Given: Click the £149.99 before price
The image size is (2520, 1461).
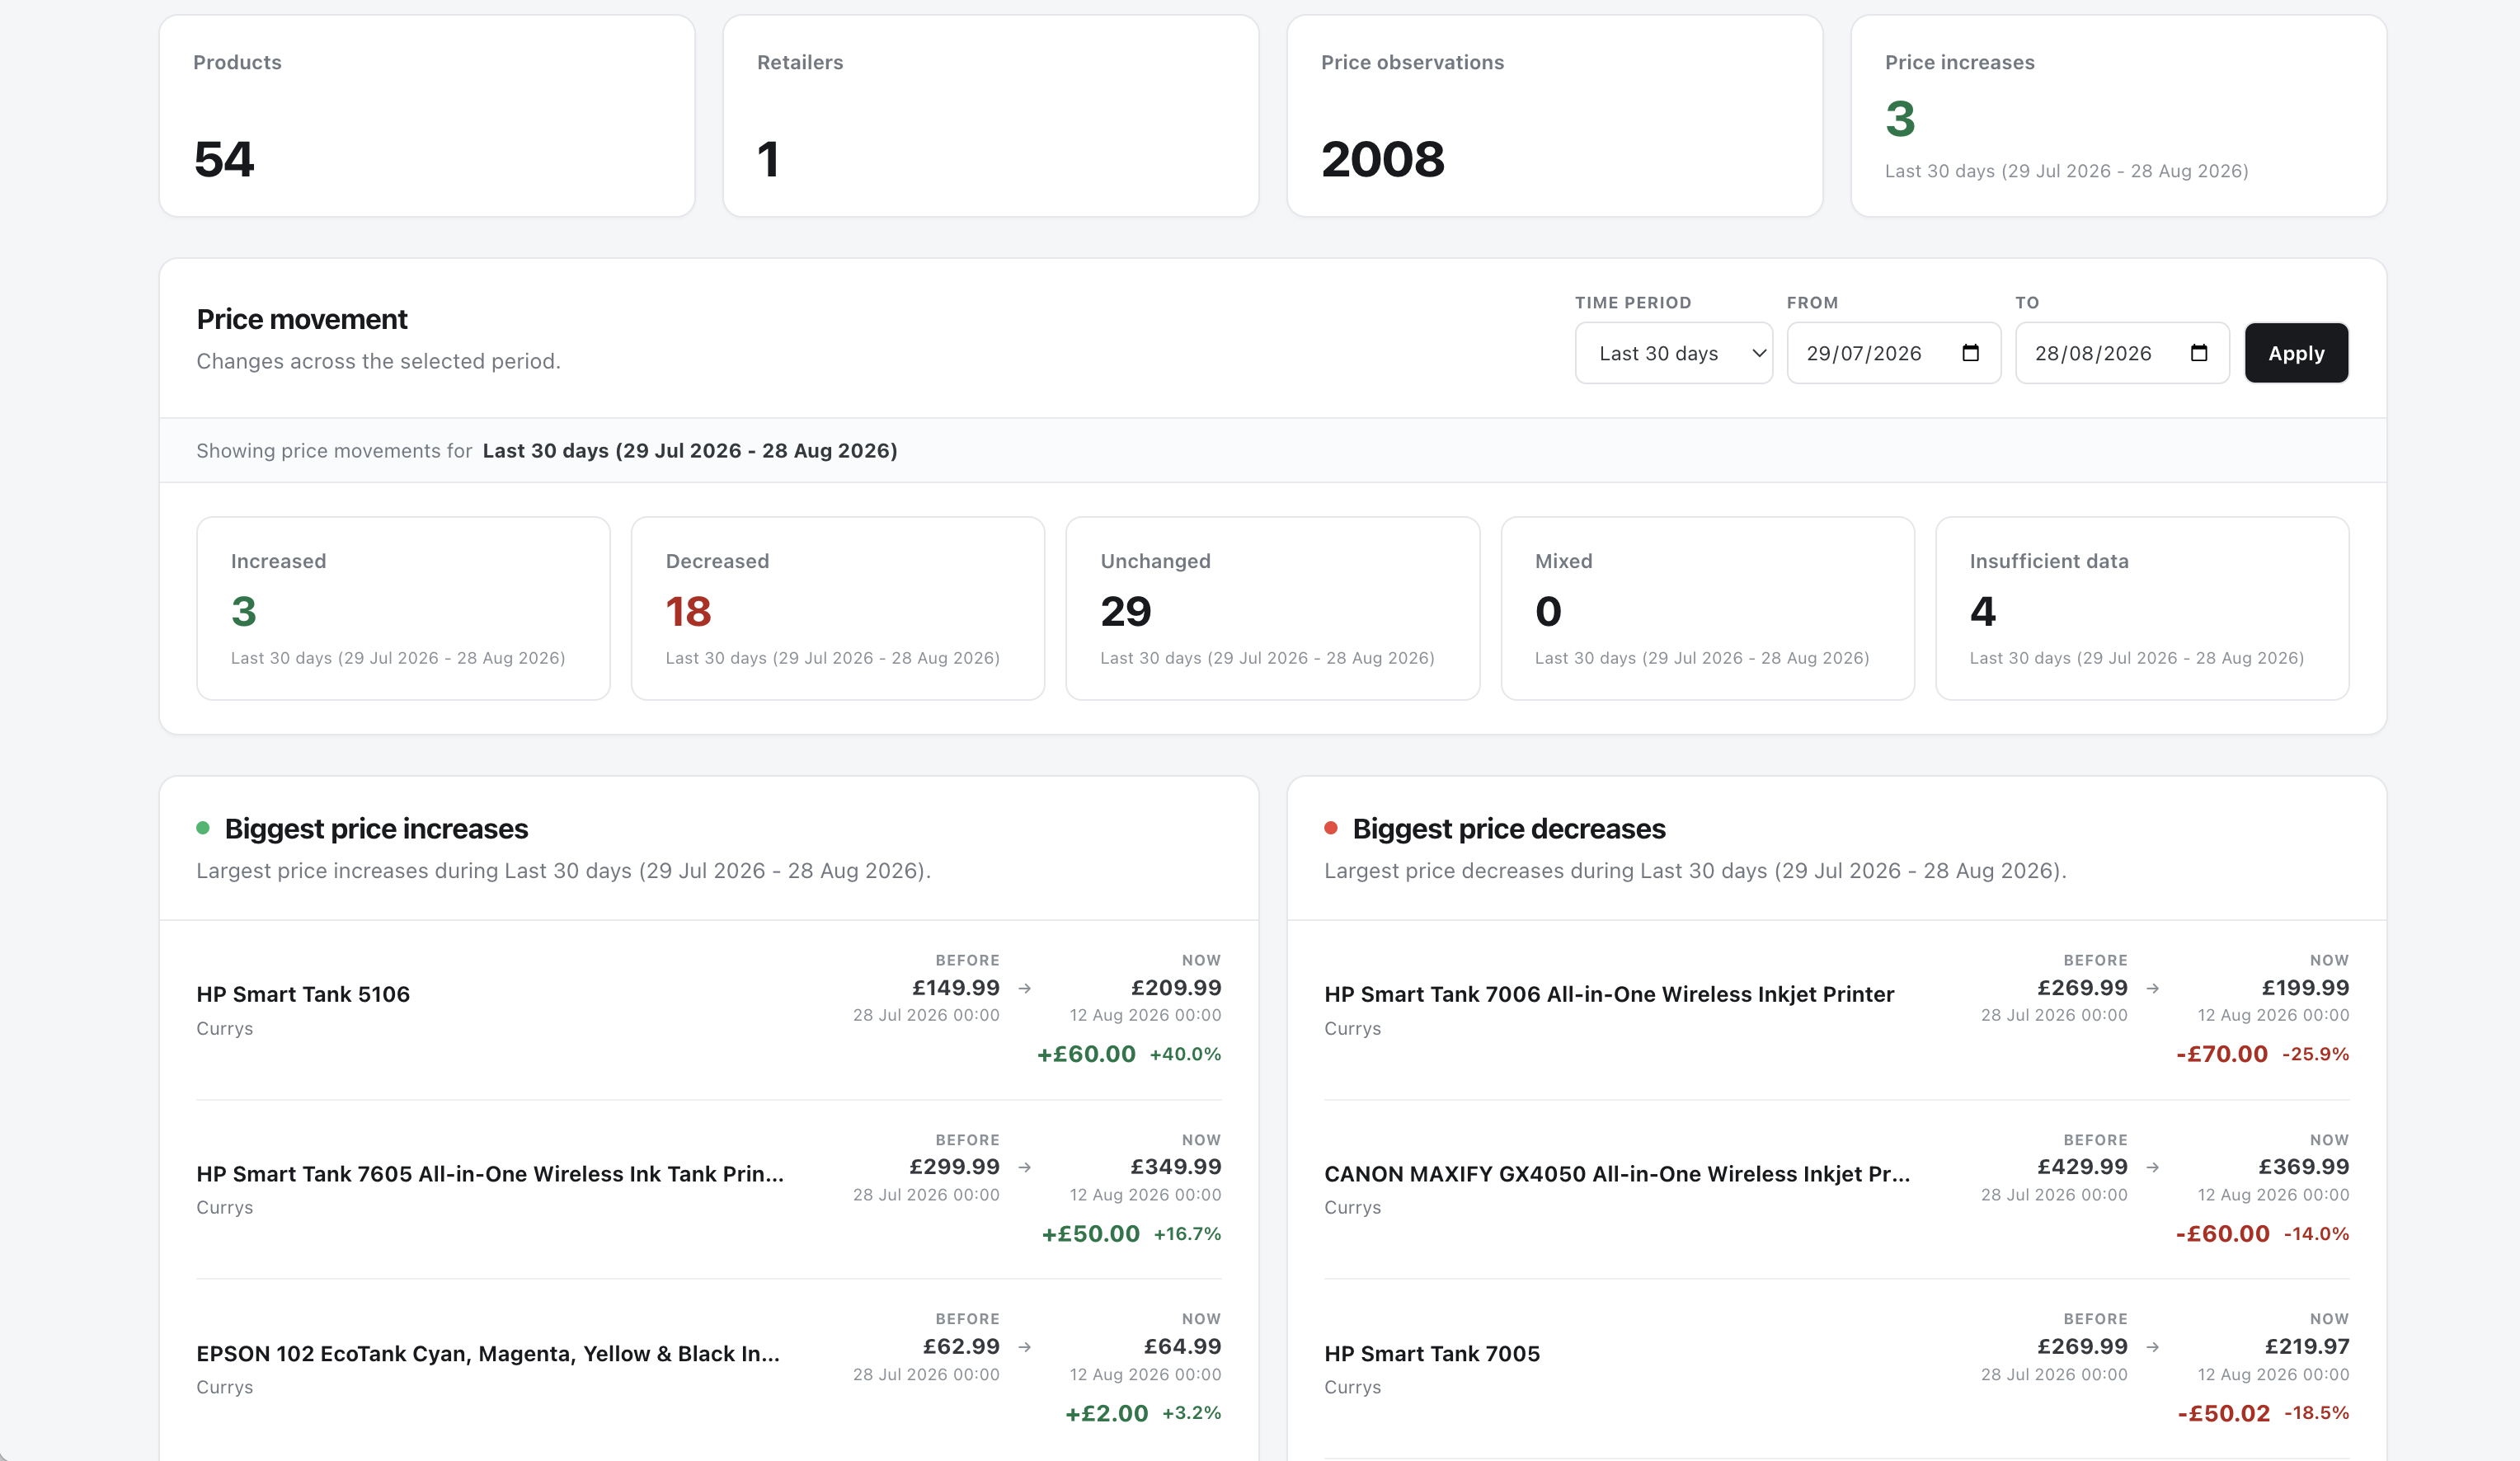Looking at the screenshot, I should click(x=956, y=988).
